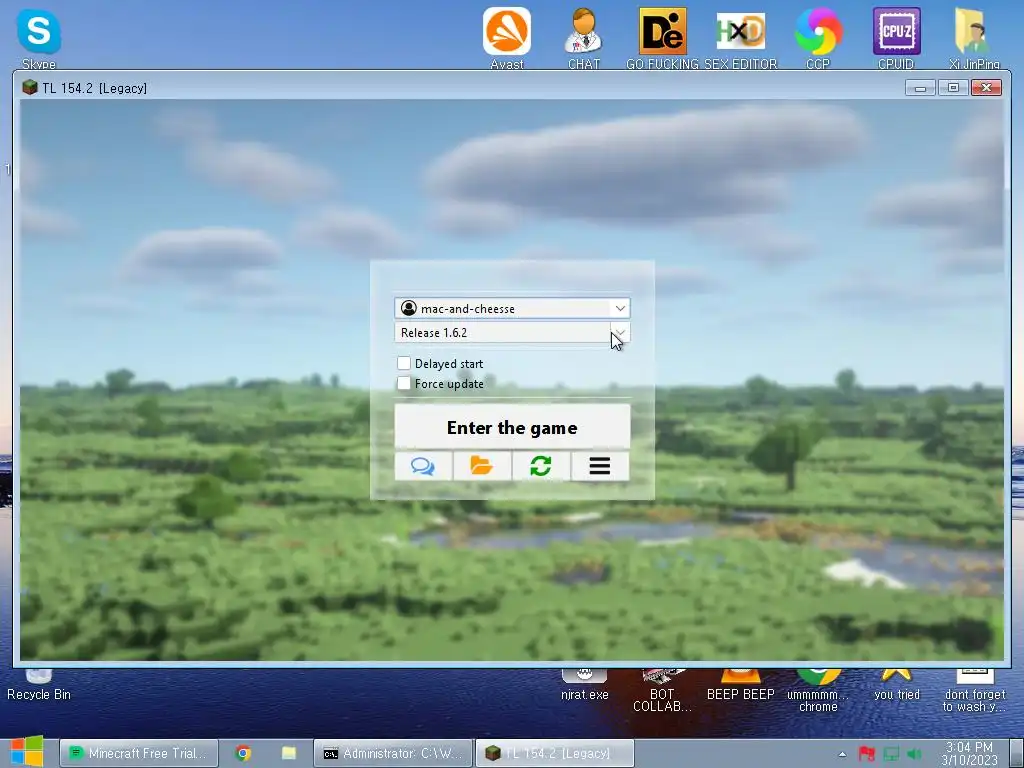Select the ummmmm chrome desktop icon
Image resolution: width=1024 pixels, height=768 pixels.
[x=818, y=690]
